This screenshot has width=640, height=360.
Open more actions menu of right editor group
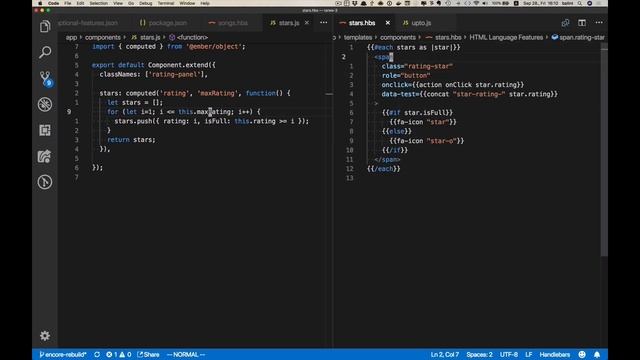tap(599, 23)
